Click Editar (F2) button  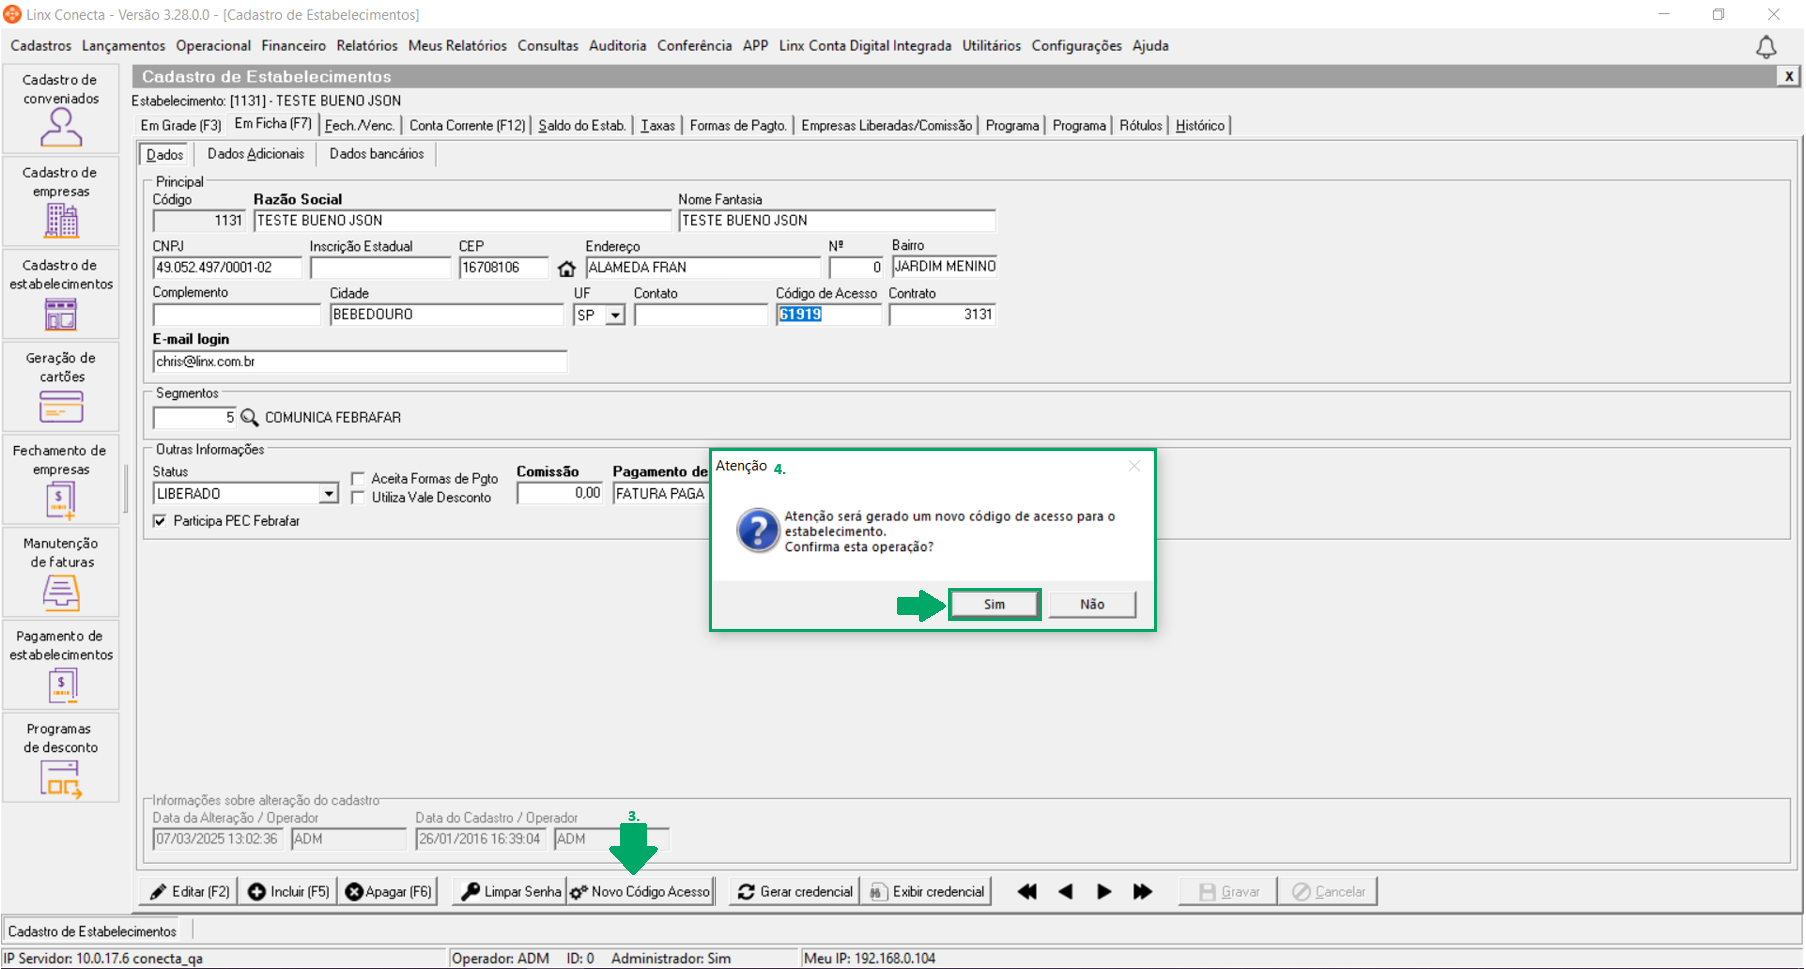tap(189, 892)
